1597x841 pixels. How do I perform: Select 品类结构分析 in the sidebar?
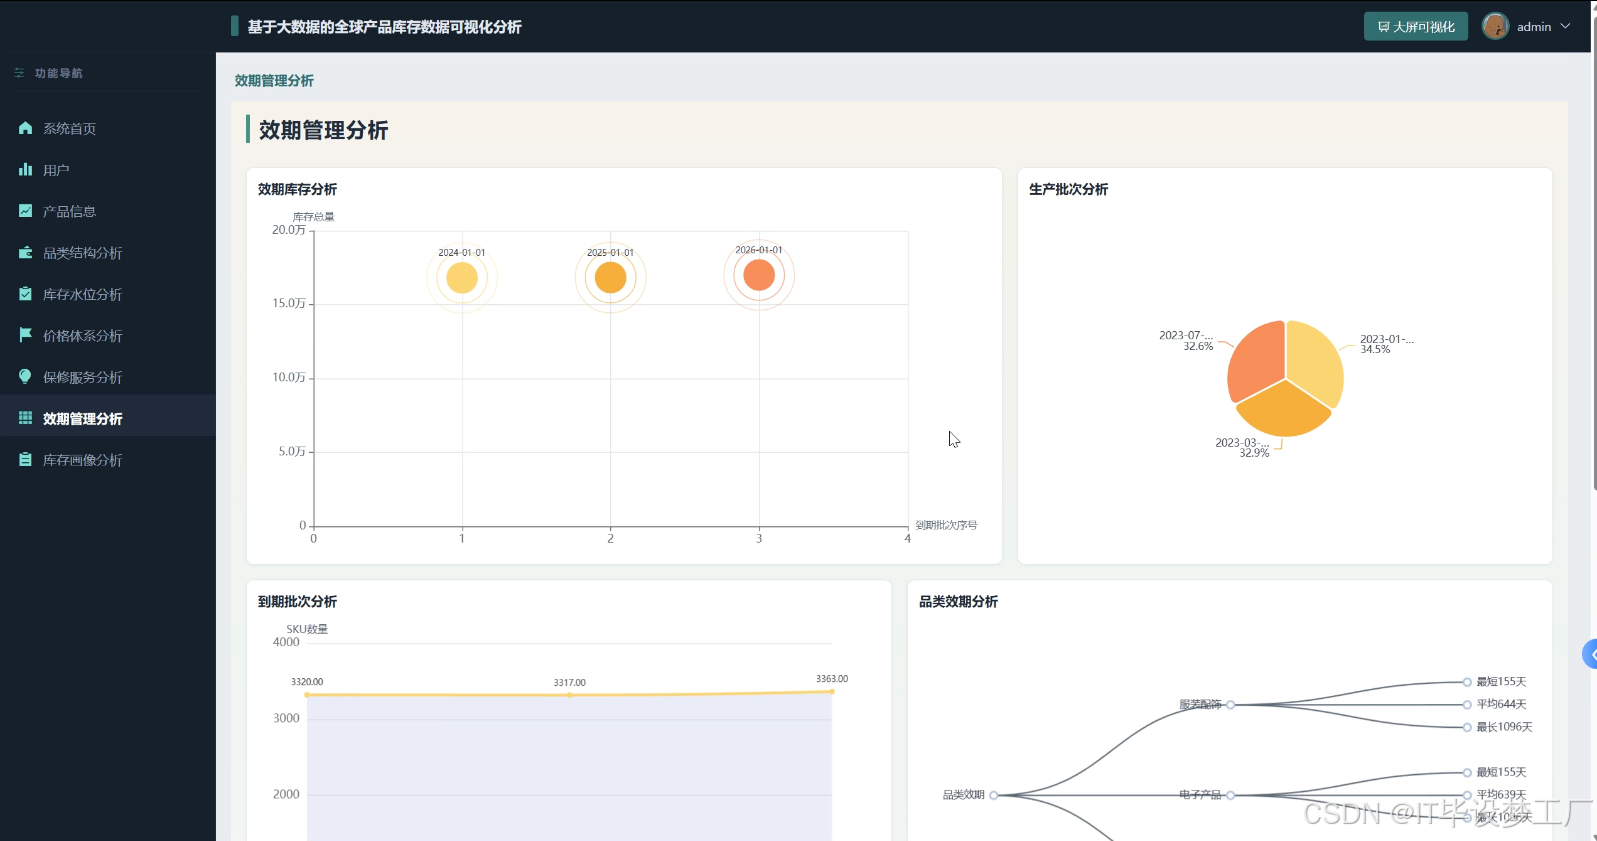[x=108, y=253]
